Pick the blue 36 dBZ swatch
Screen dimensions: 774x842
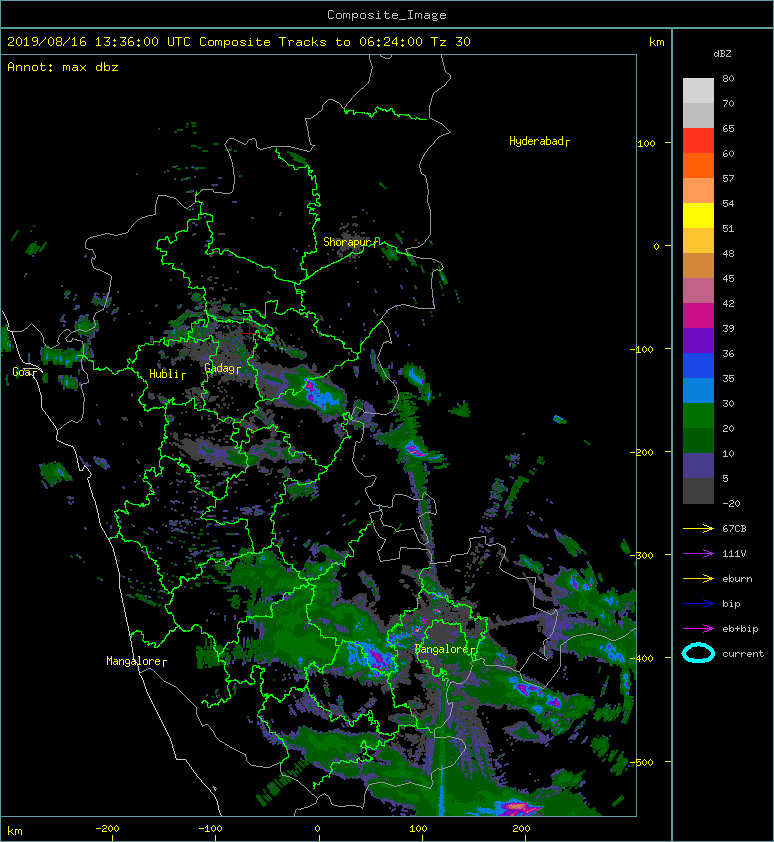click(698, 365)
